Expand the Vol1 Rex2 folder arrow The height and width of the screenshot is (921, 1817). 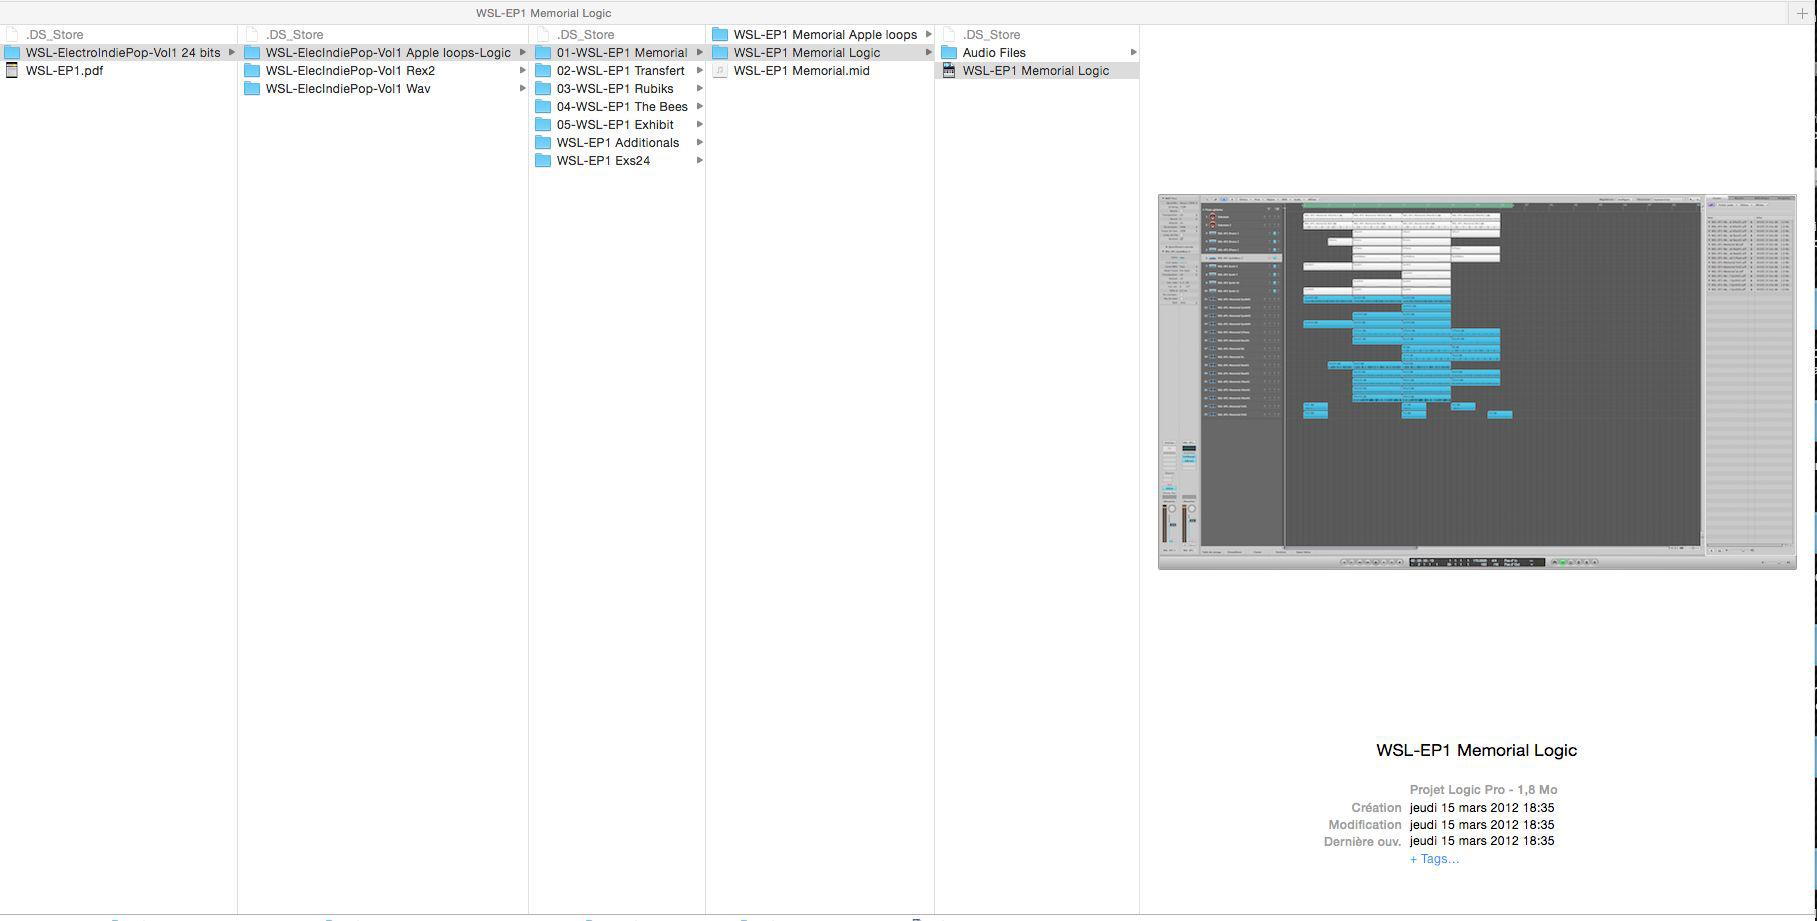point(523,70)
